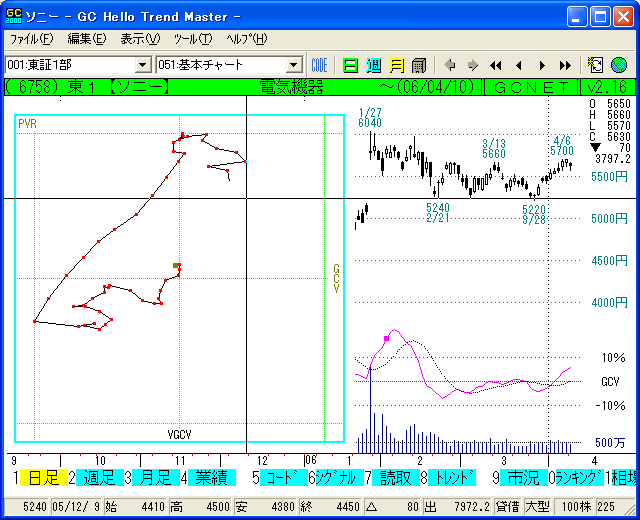Open the 表示(V) menu

[x=140, y=39]
